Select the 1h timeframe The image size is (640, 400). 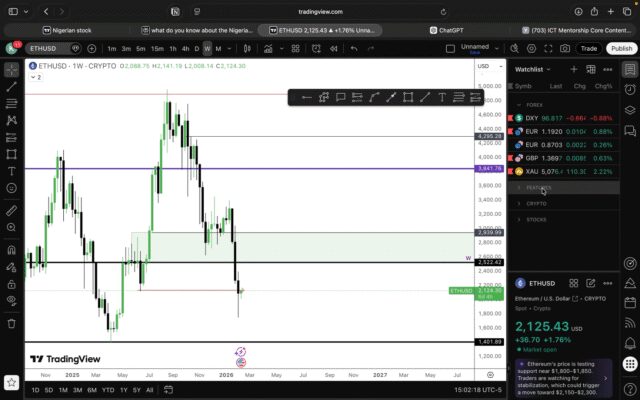172,48
